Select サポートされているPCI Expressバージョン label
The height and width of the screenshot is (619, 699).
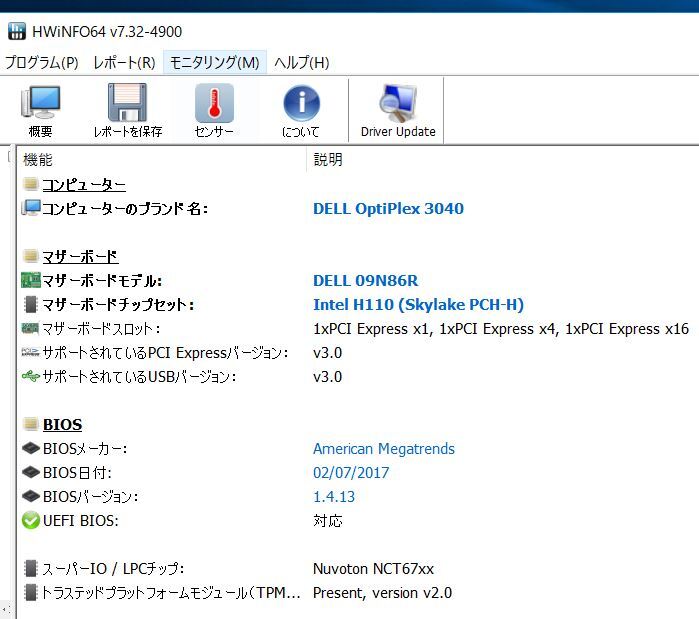(x=165, y=353)
